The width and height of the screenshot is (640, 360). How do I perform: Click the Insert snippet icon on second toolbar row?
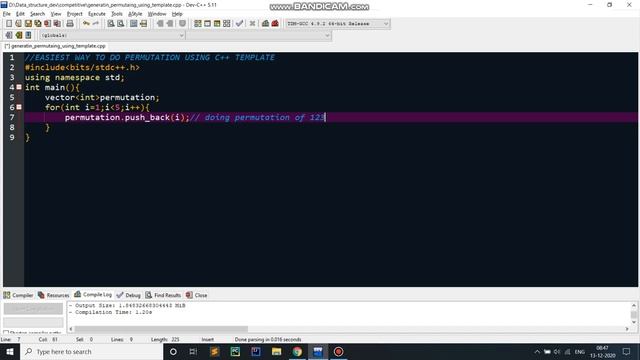pyautogui.click(x=9, y=36)
